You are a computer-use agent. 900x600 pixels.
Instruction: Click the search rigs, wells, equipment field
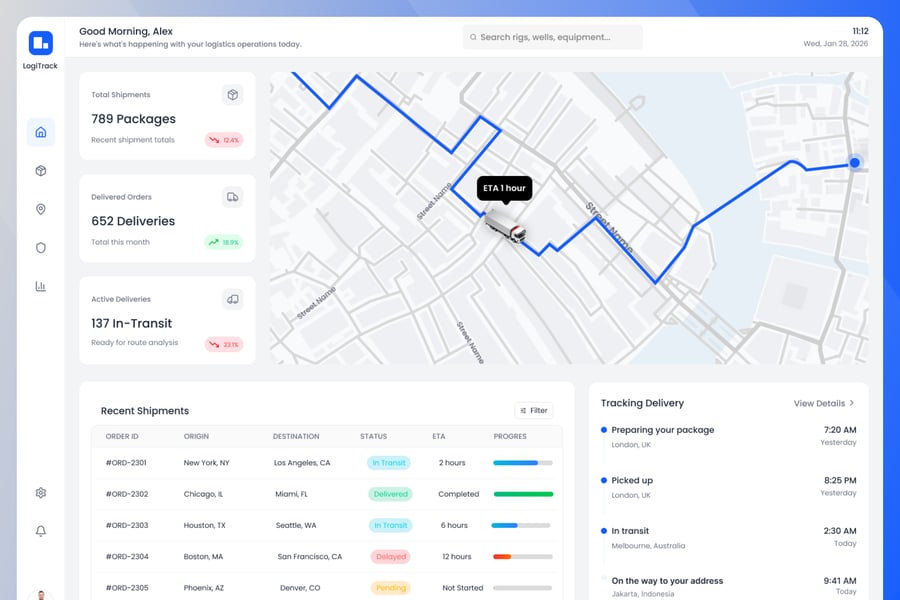click(552, 37)
